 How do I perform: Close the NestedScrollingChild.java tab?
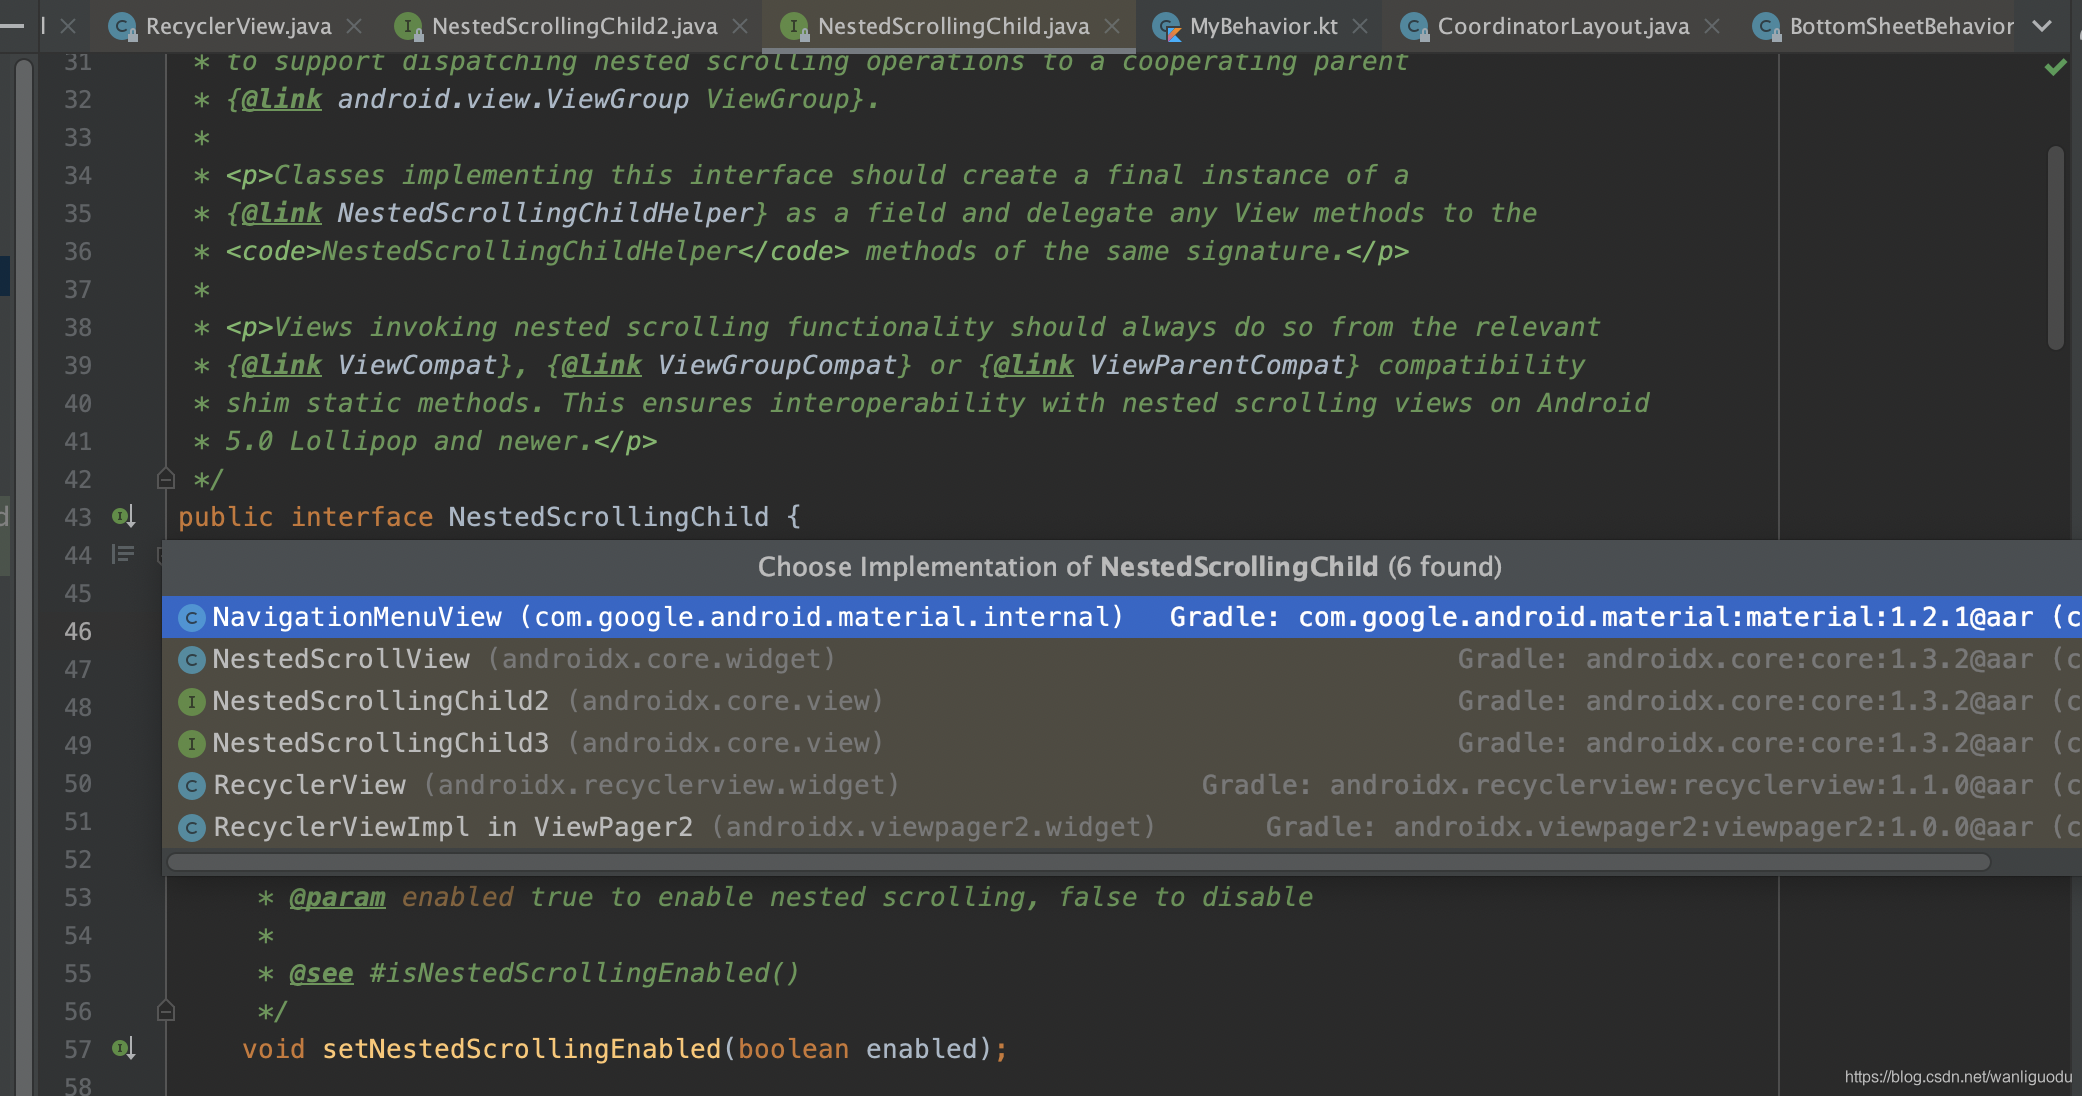point(1112,27)
